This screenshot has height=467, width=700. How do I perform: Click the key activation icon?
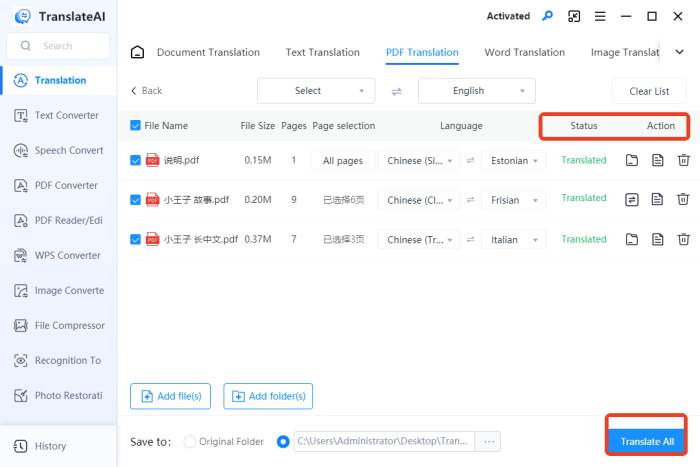(x=547, y=17)
